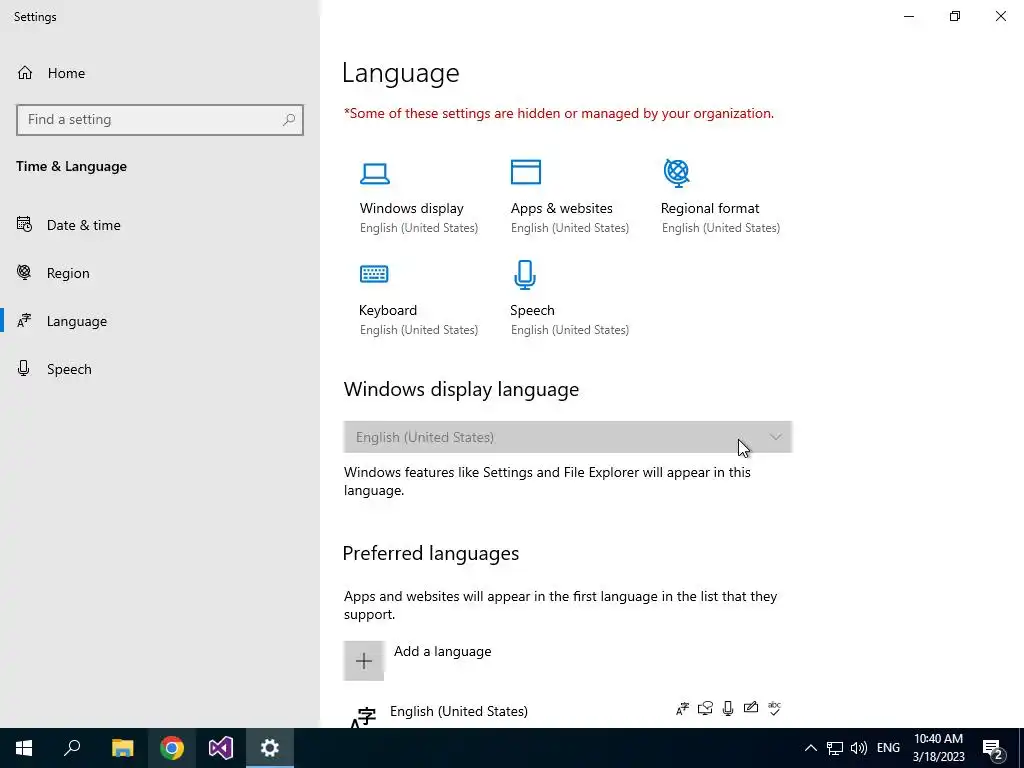Click the Preferred languages heading
Image resolution: width=1024 pixels, height=768 pixels.
pos(430,554)
